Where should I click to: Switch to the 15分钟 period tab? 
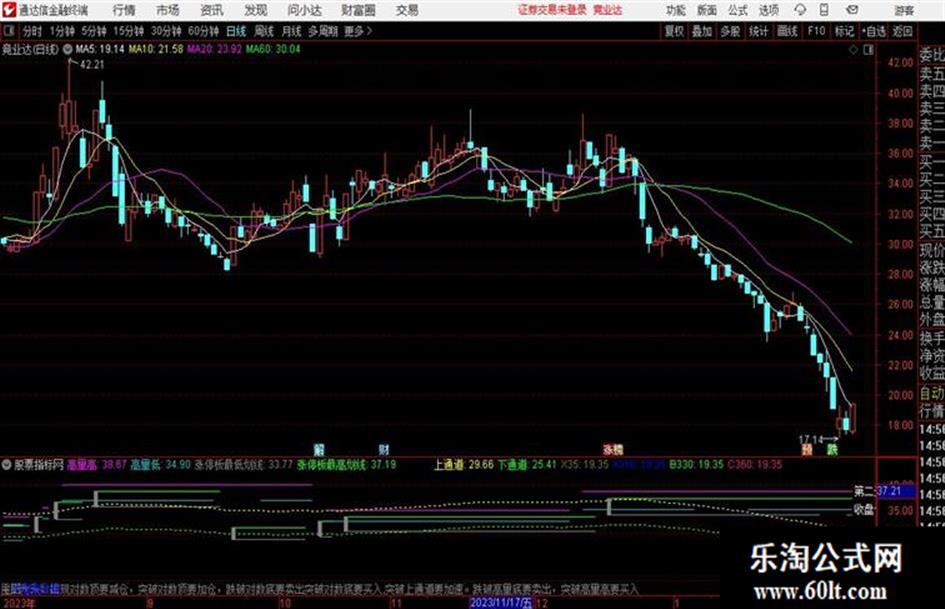[129, 31]
